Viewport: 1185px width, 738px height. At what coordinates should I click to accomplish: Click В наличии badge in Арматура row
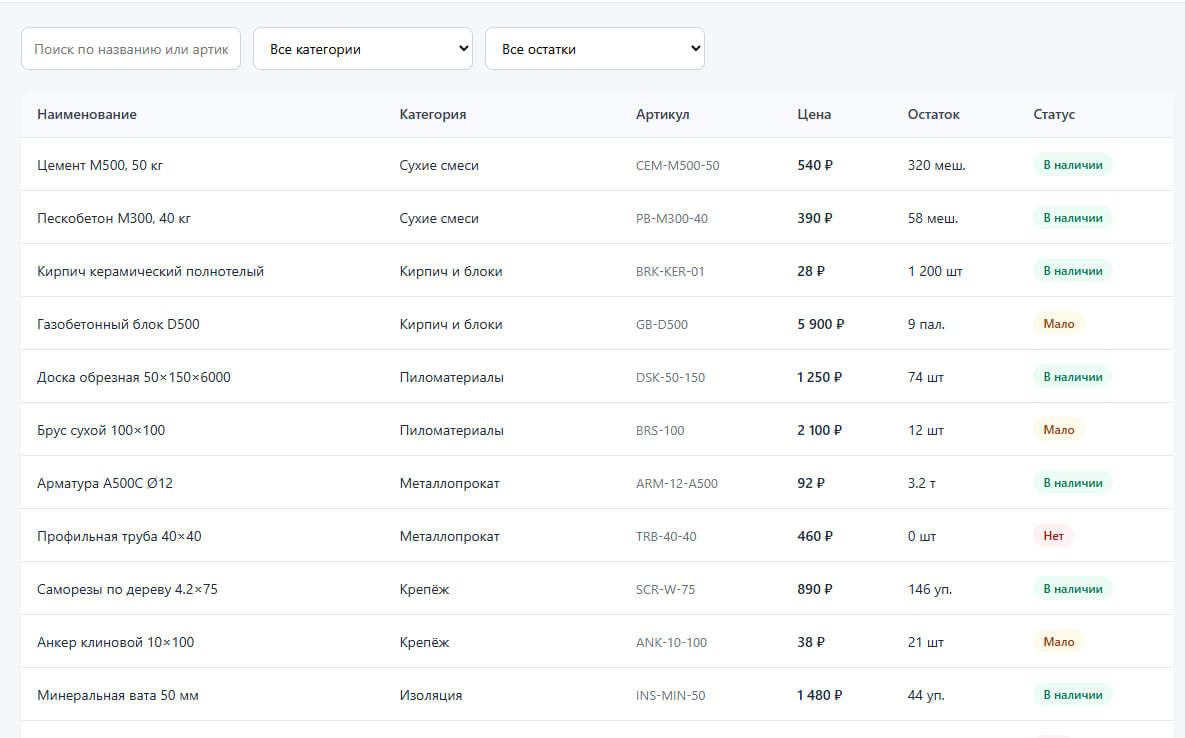pyautogui.click(x=1072, y=483)
